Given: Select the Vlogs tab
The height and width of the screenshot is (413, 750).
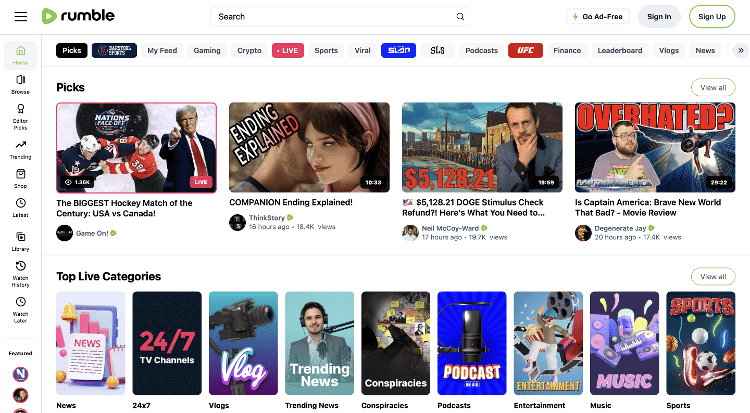Looking at the screenshot, I should 669,50.
